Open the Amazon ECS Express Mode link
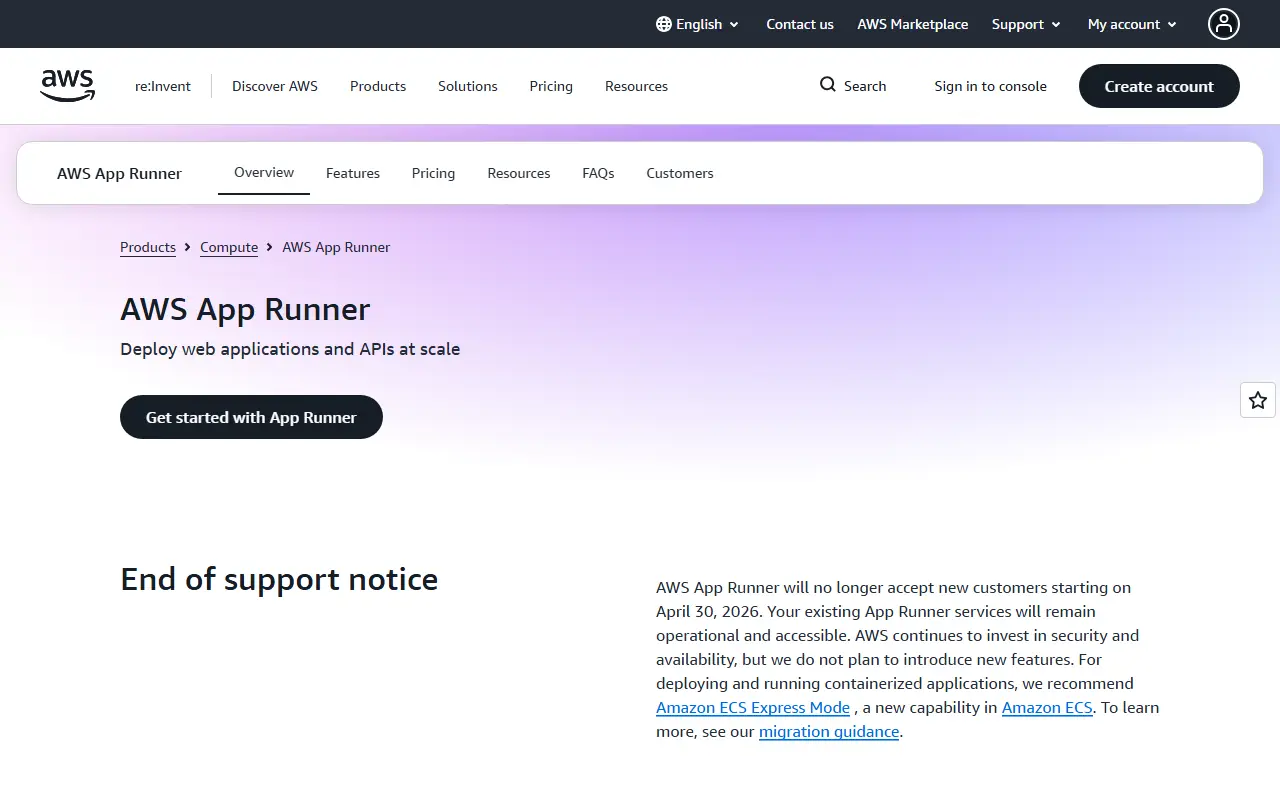 pos(753,707)
